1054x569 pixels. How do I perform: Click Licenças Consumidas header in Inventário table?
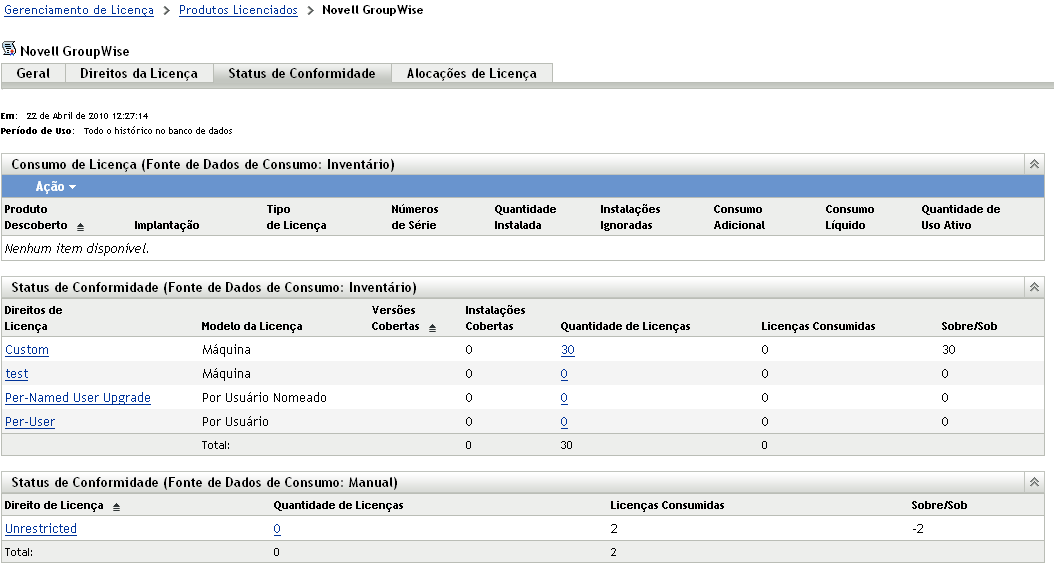(x=818, y=326)
